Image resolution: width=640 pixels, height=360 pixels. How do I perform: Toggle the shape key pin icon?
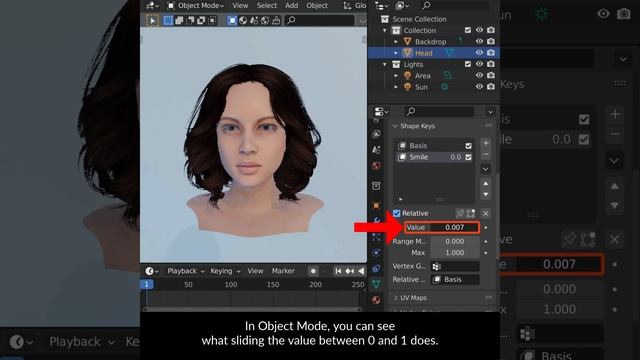pyautogui.click(x=460, y=213)
